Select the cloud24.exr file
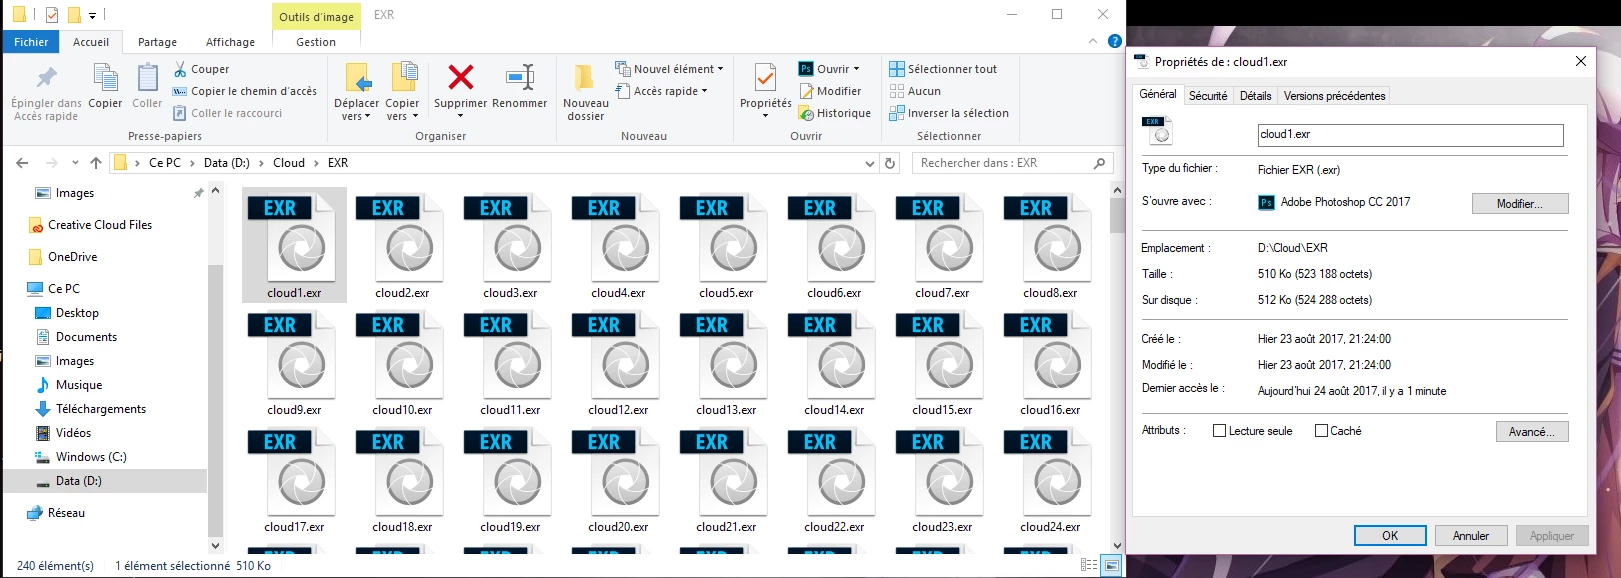This screenshot has height=578, width=1621. pyautogui.click(x=1050, y=480)
